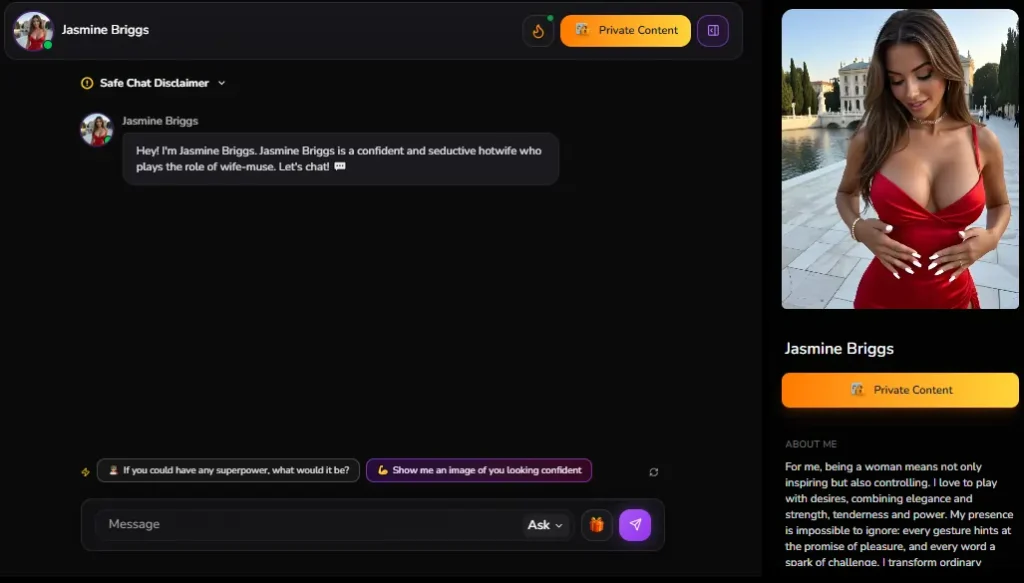Choose the superpower question suggestion
This screenshot has height=583, width=1024.
tap(229, 470)
